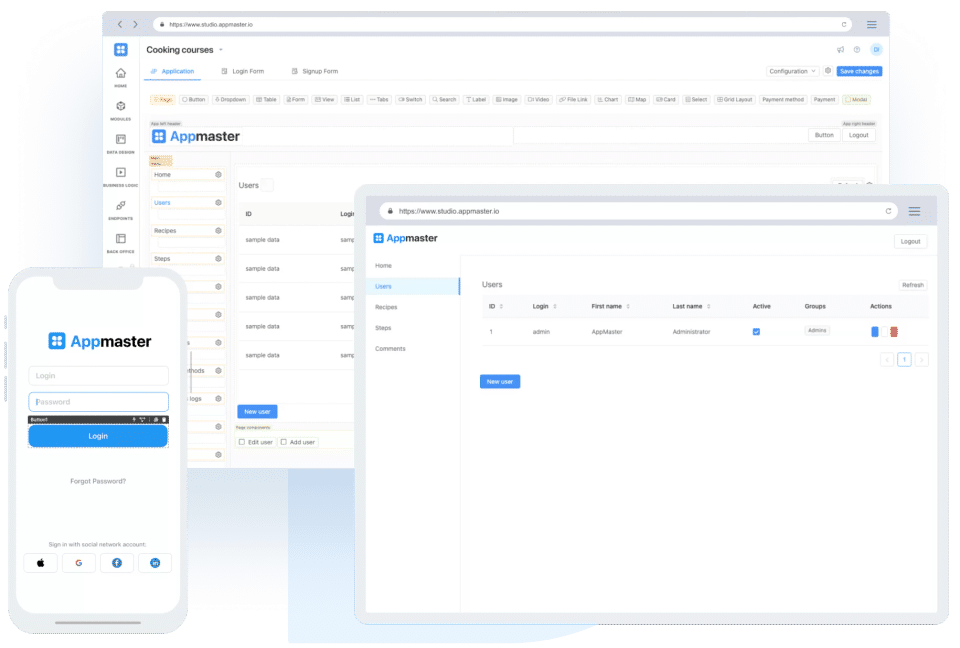Open gear settings for Recipes menu item
The width and height of the screenshot is (960, 648).
218,231
